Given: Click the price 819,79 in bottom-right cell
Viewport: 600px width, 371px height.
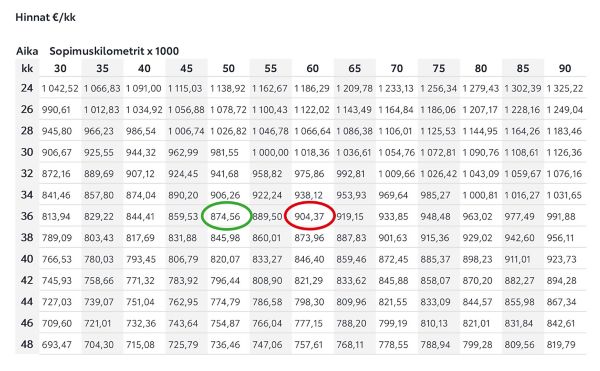Looking at the screenshot, I should coord(561,345).
